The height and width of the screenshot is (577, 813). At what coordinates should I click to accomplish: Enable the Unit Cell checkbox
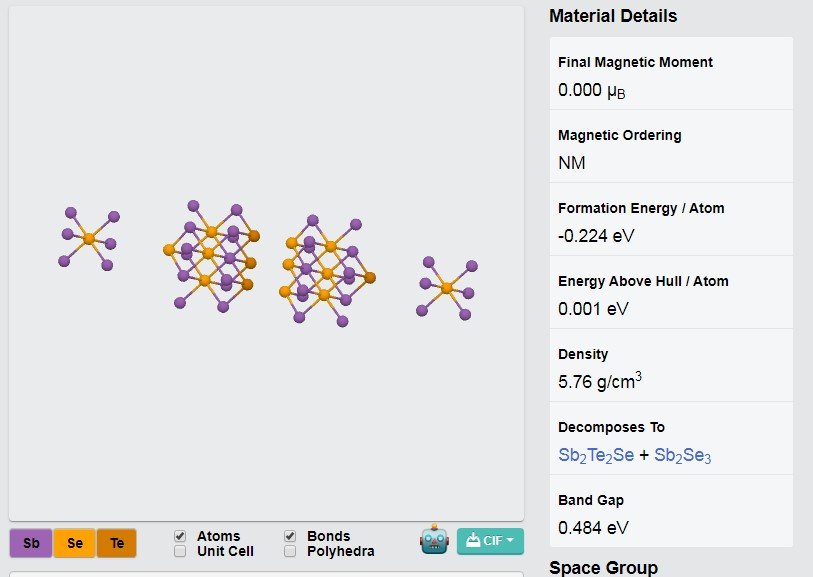180,551
